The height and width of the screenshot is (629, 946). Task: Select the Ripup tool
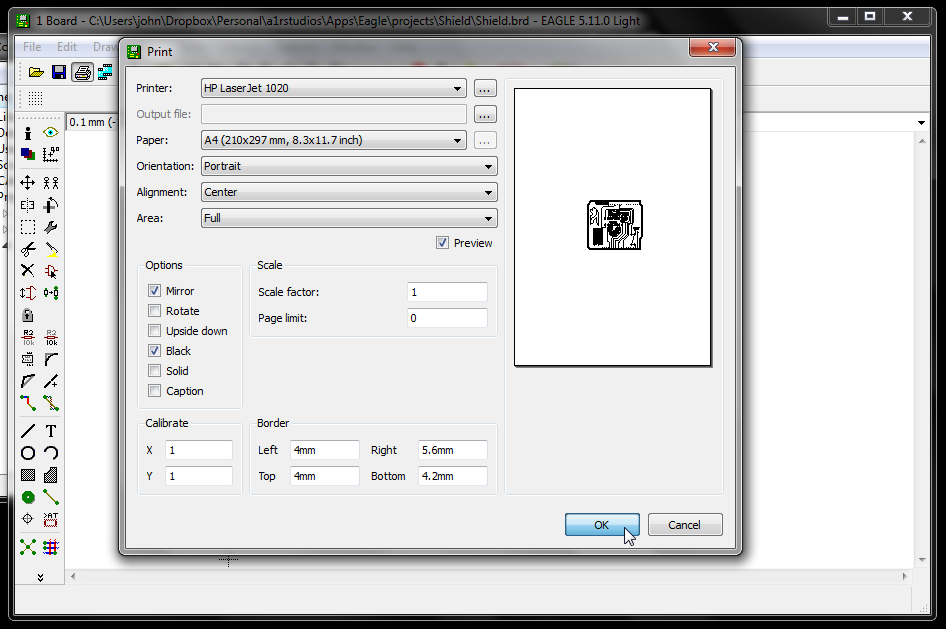pyautogui.click(x=51, y=403)
